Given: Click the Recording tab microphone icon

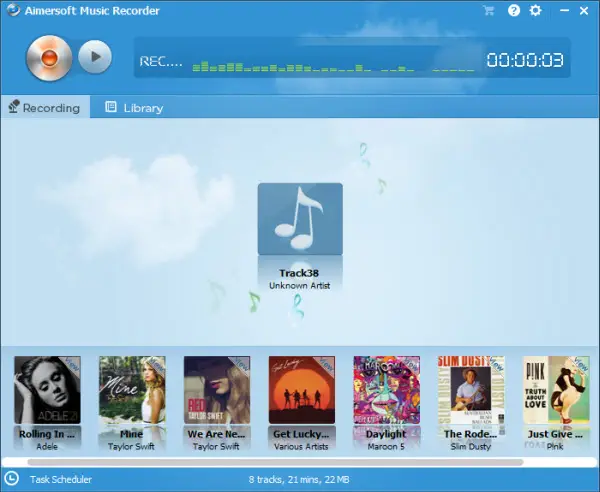Looking at the screenshot, I should (x=14, y=107).
